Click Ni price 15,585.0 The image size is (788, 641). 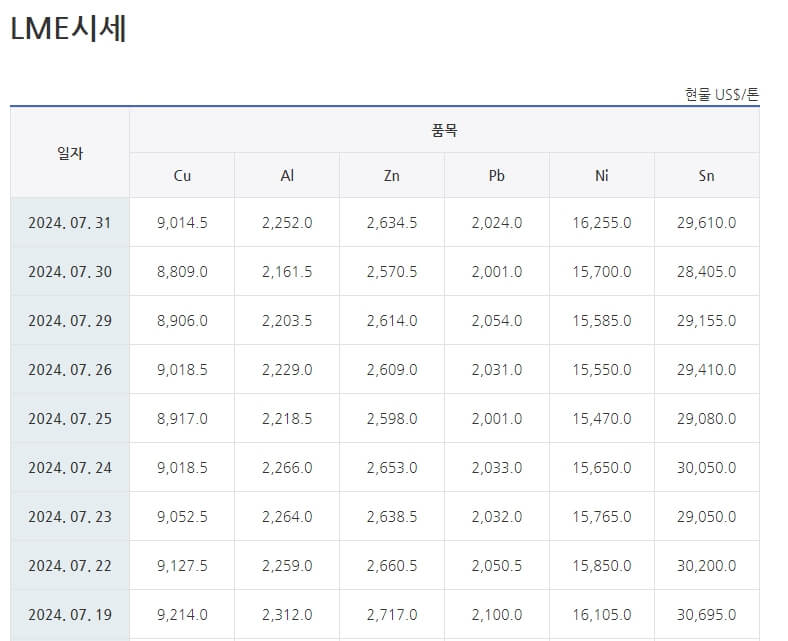602,320
